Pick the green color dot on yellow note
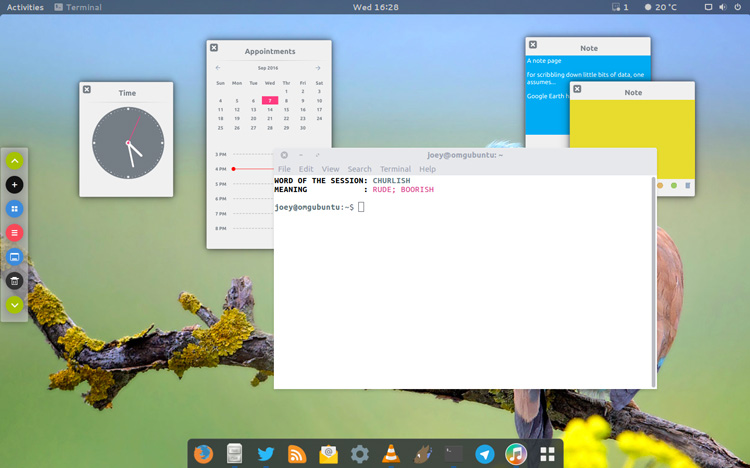Screen dimensions: 750x468 coord(674,186)
